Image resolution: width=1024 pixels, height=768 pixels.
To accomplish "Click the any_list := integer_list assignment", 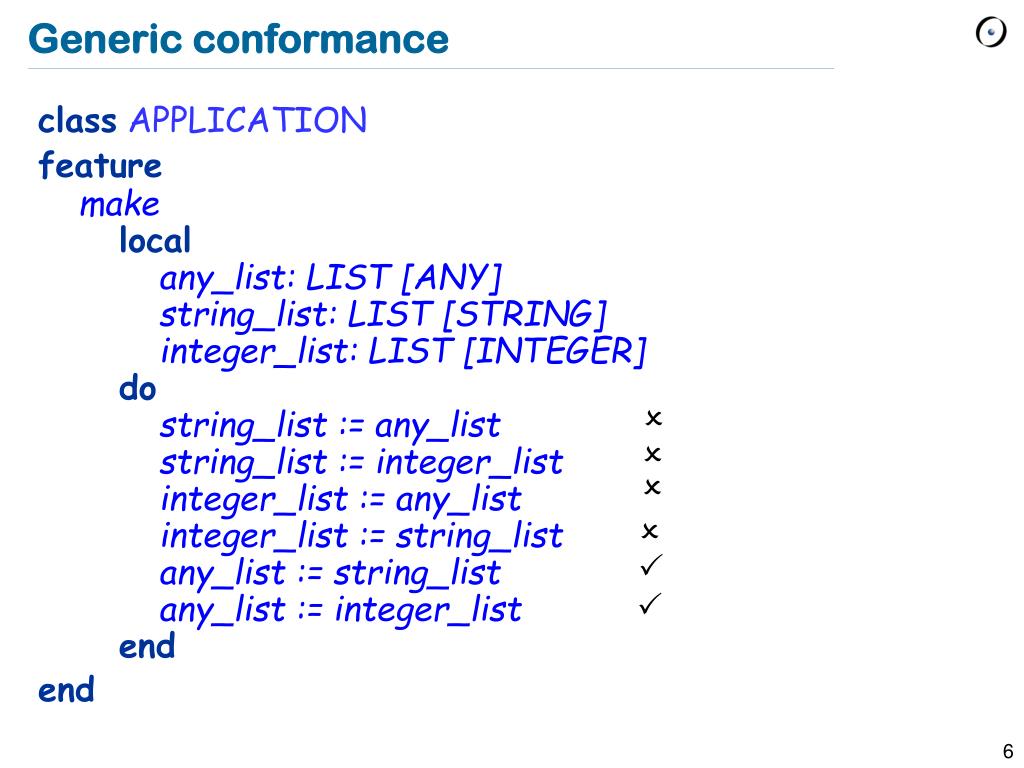I will (x=341, y=610).
